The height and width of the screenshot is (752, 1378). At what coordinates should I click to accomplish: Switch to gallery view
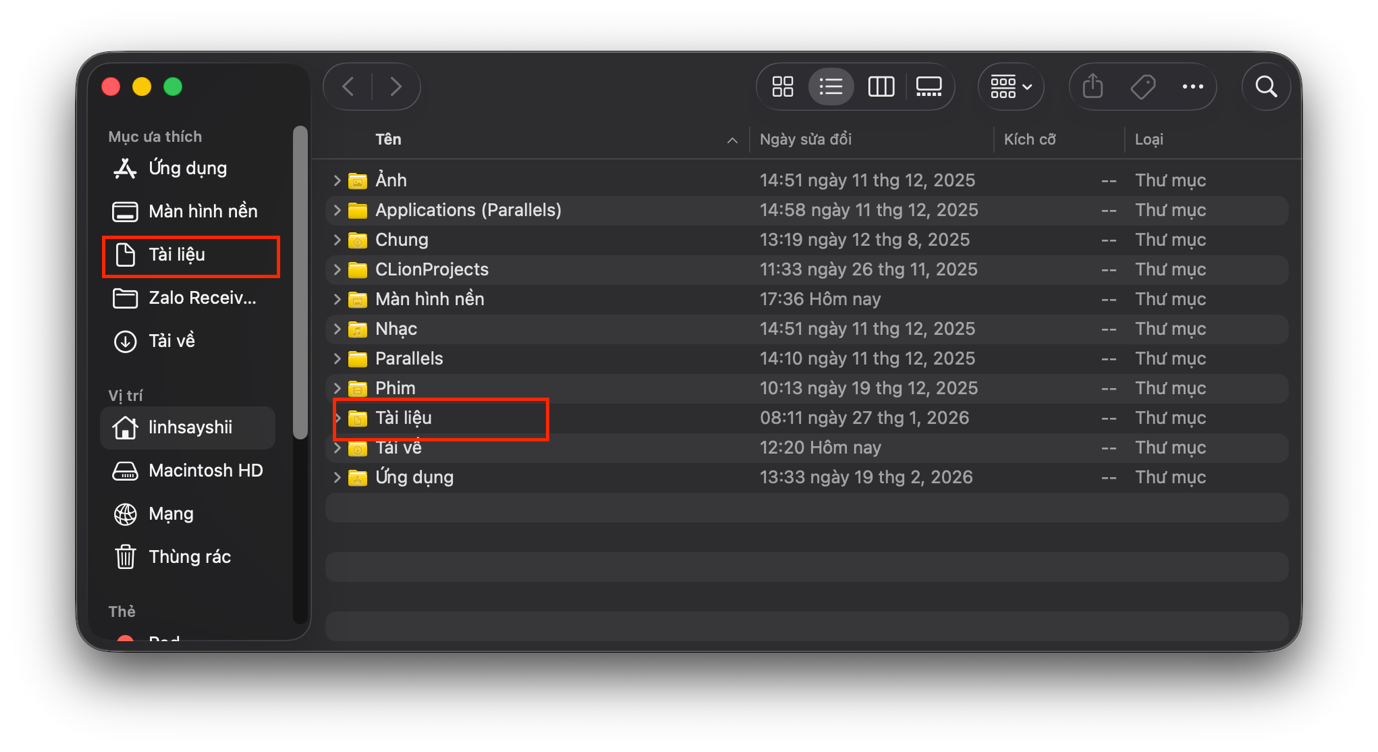929,87
